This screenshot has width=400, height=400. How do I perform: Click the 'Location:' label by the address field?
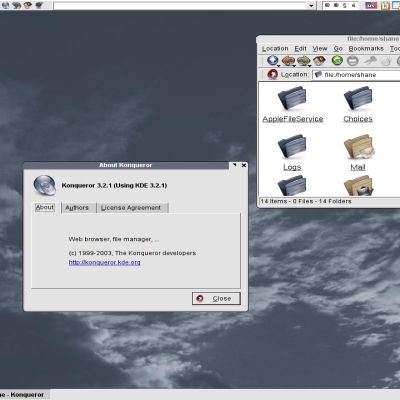(x=295, y=74)
